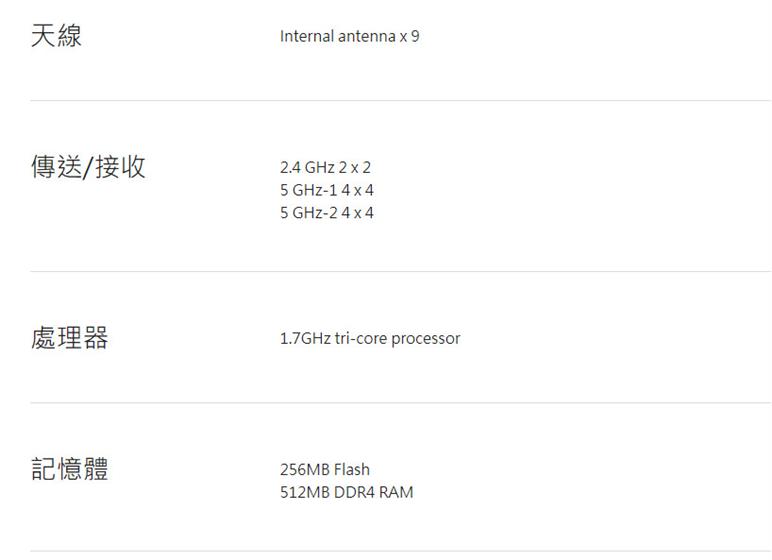This screenshot has width=772, height=560.
Task: Click the word 'Flash' in memory spec
Action: (351, 469)
